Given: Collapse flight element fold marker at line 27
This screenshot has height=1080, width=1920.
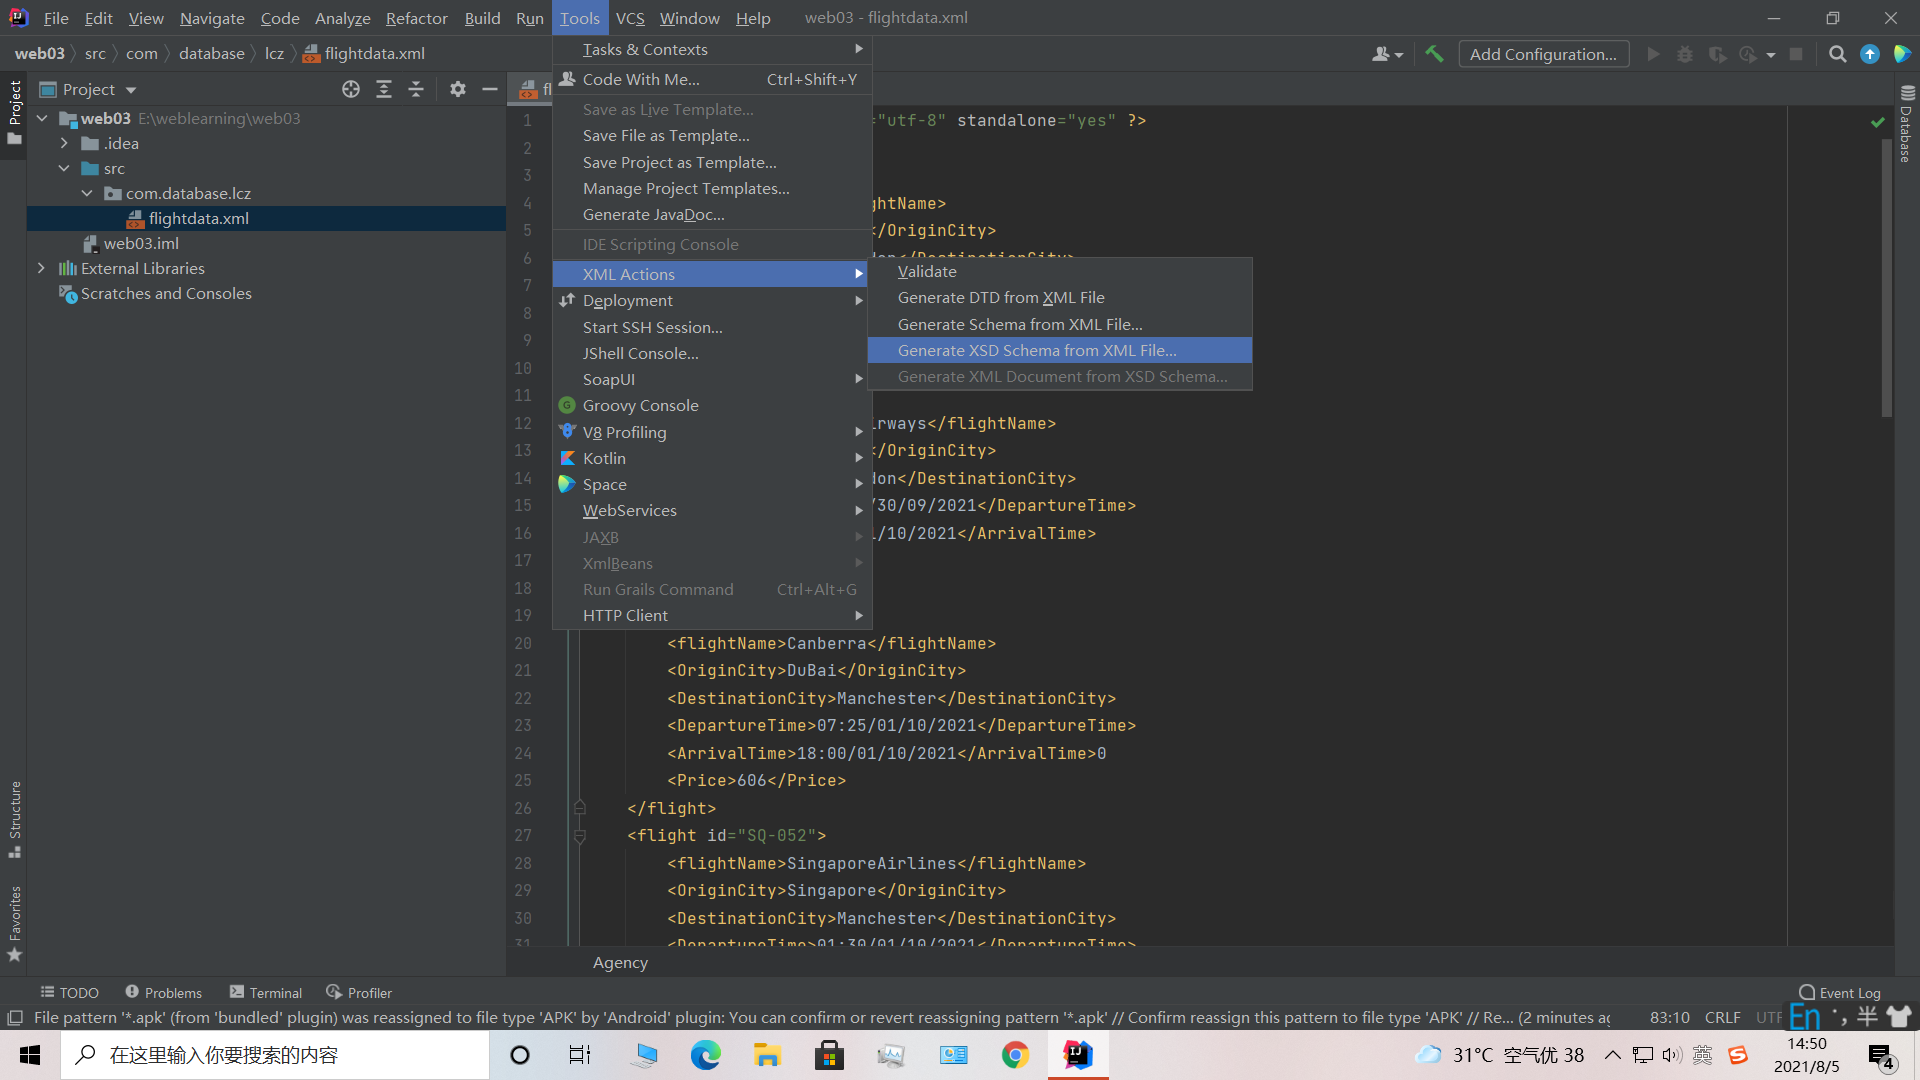Looking at the screenshot, I should tap(579, 836).
